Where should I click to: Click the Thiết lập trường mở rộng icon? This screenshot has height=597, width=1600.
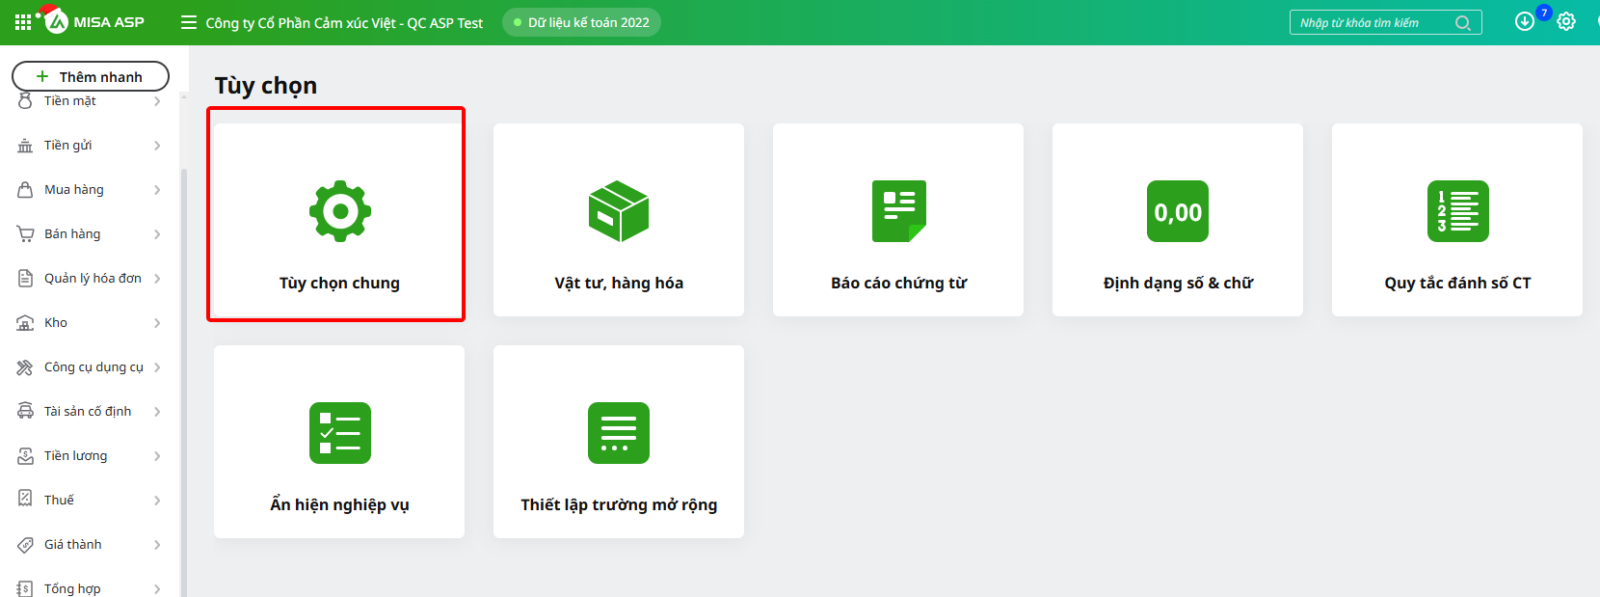(x=619, y=433)
